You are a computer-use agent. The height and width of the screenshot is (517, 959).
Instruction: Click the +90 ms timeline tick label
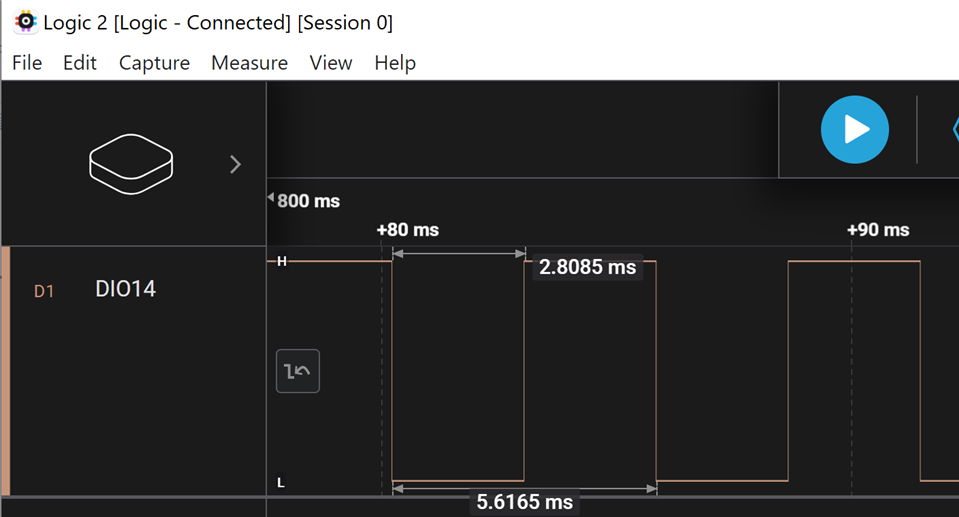tap(878, 230)
